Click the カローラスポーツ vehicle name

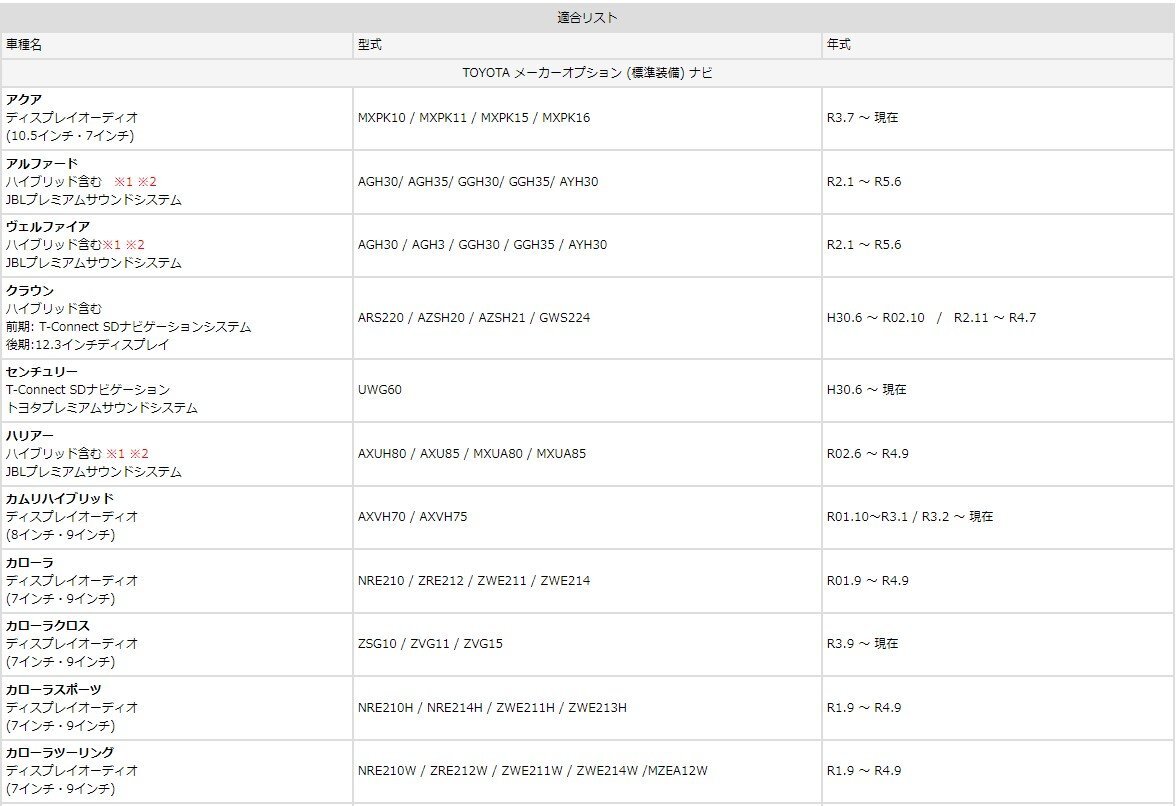pos(54,689)
